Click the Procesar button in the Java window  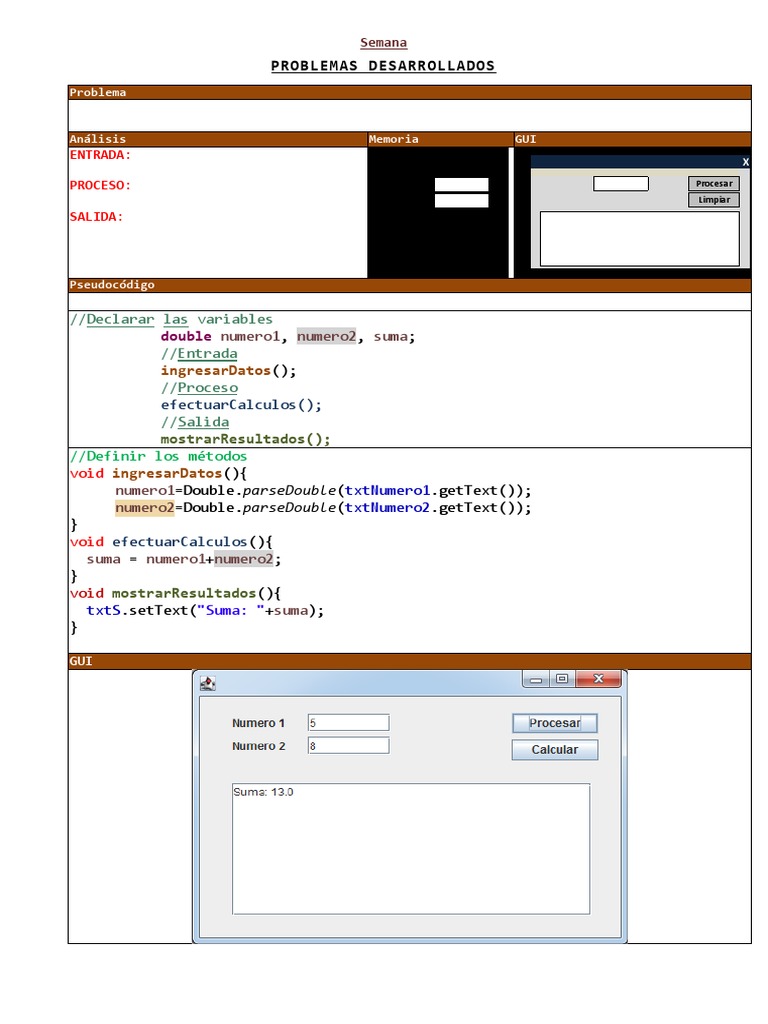point(554,723)
